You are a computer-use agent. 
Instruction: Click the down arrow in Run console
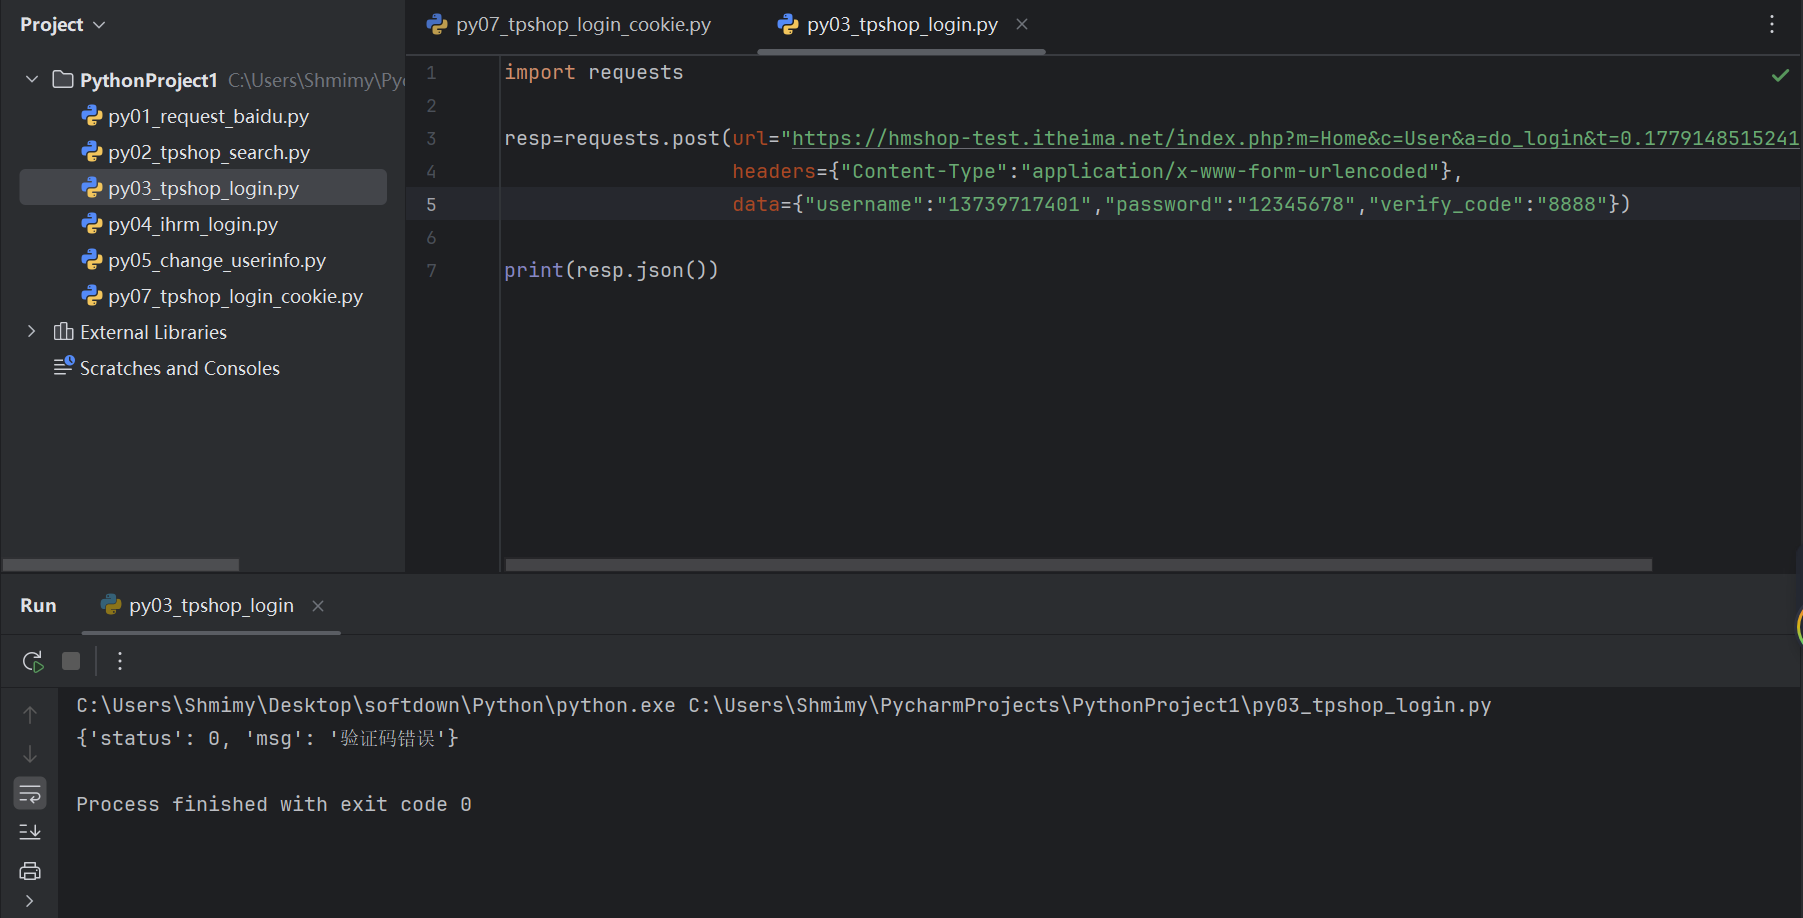[30, 754]
